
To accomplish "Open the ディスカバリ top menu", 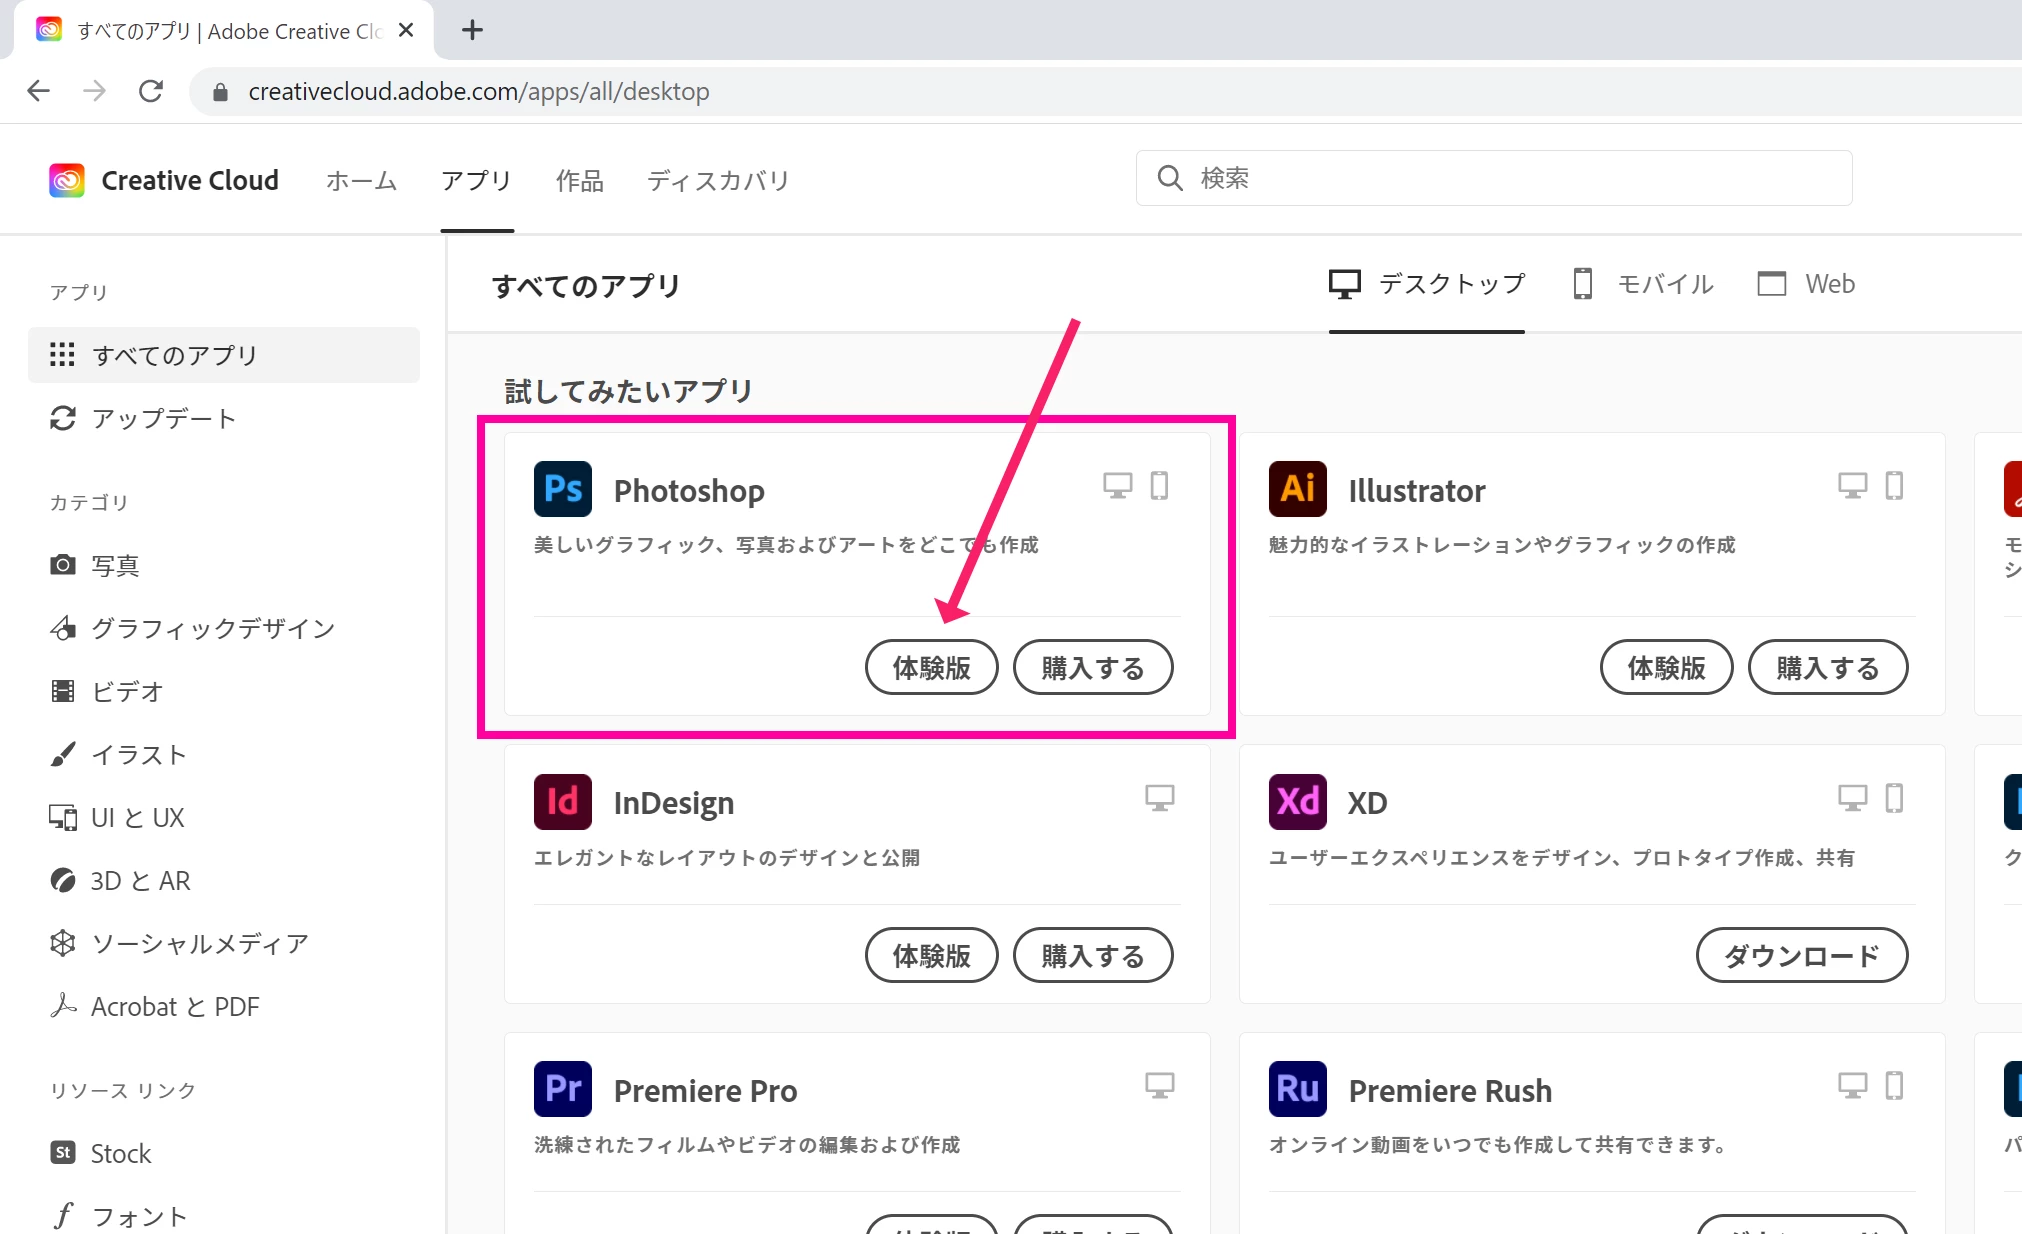I will 717,181.
